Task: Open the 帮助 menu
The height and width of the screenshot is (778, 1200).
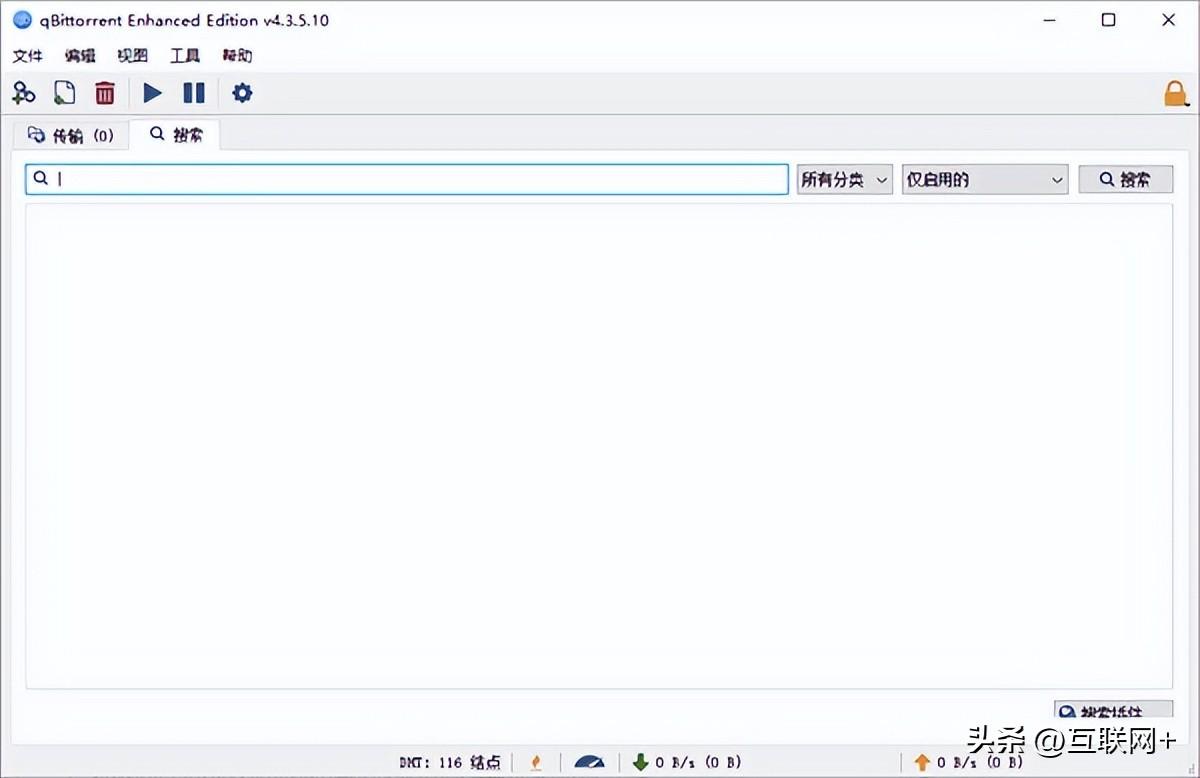Action: 237,56
